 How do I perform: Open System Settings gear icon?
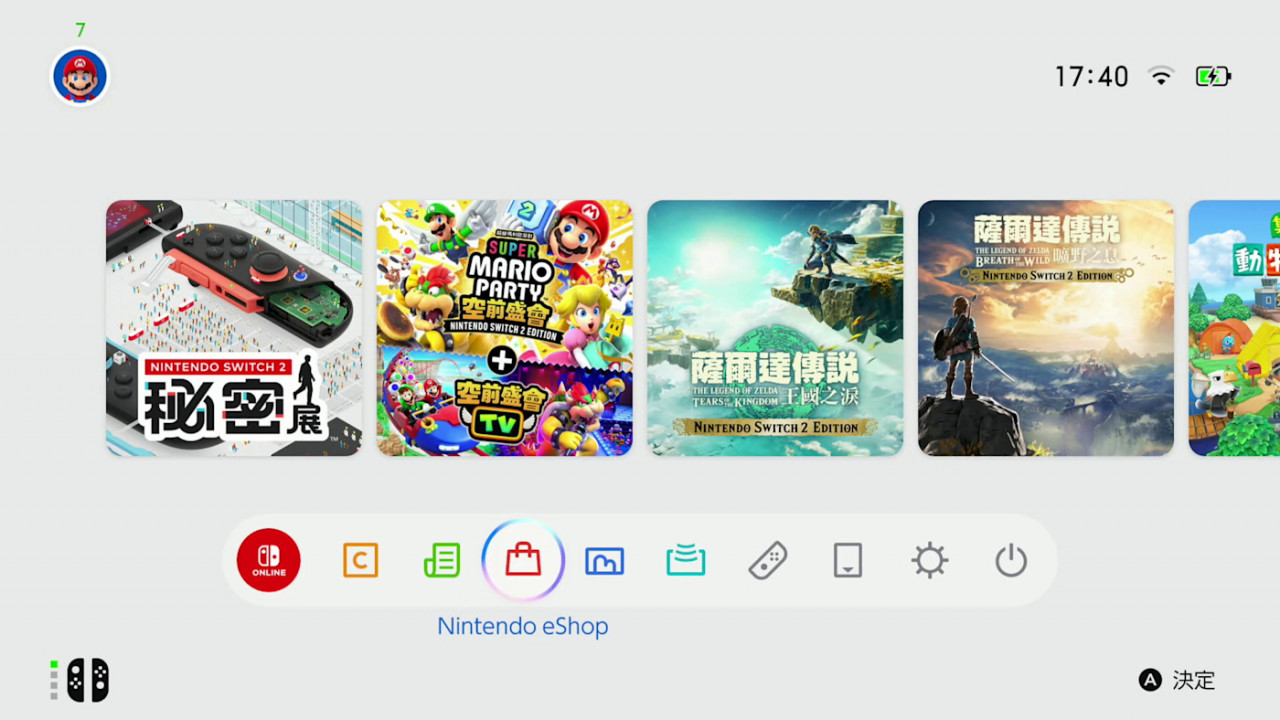point(930,560)
